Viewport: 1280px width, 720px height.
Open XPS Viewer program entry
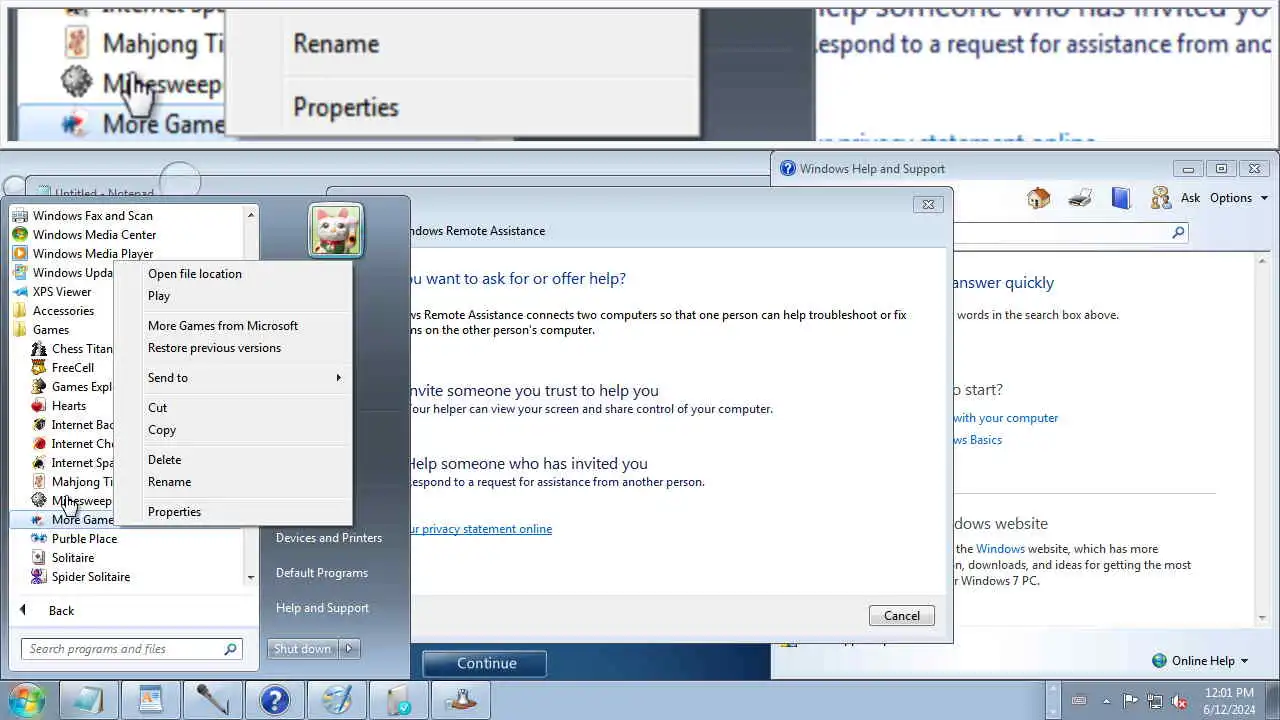tap(62, 291)
